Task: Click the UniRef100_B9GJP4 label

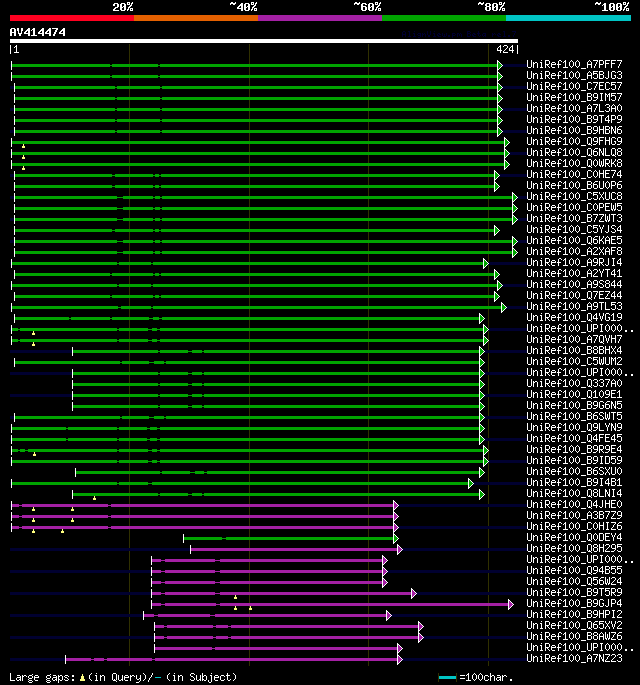Action: click(x=574, y=603)
